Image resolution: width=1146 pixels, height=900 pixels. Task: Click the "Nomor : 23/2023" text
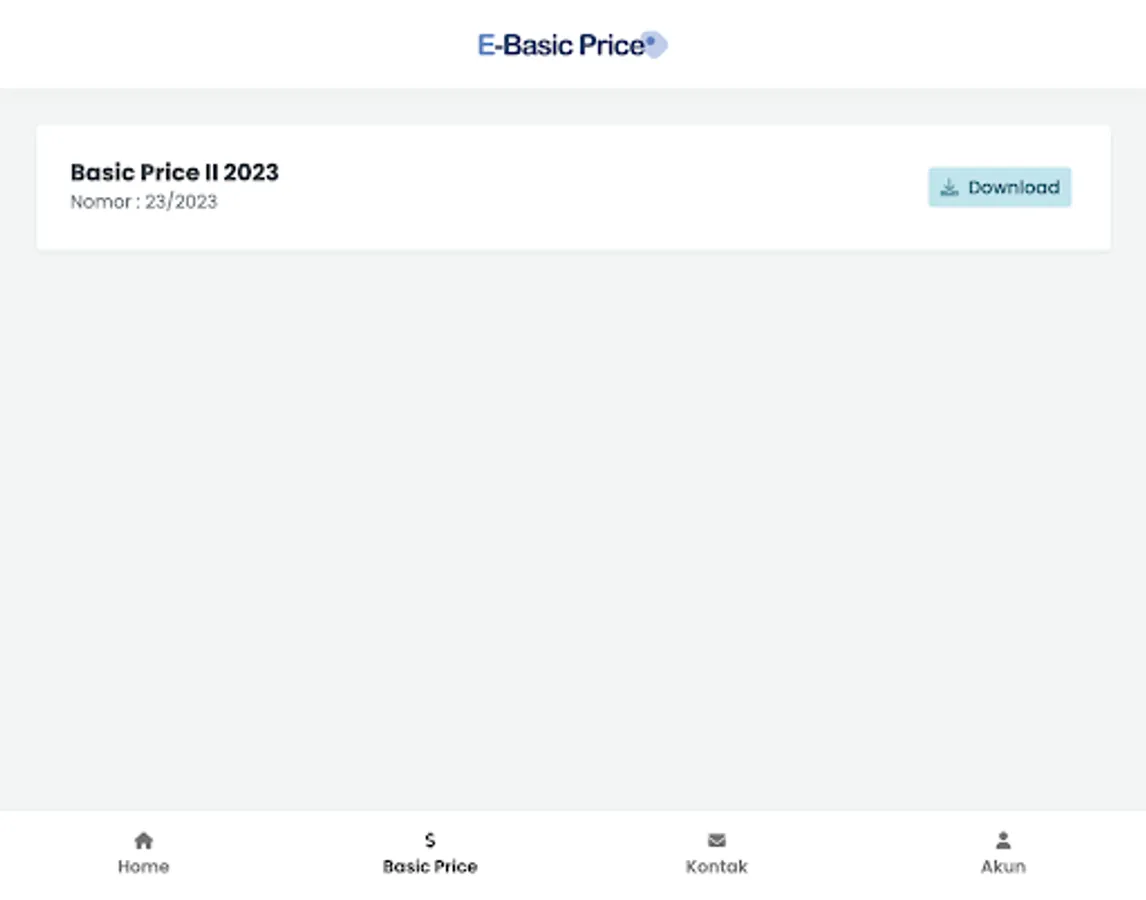click(143, 202)
